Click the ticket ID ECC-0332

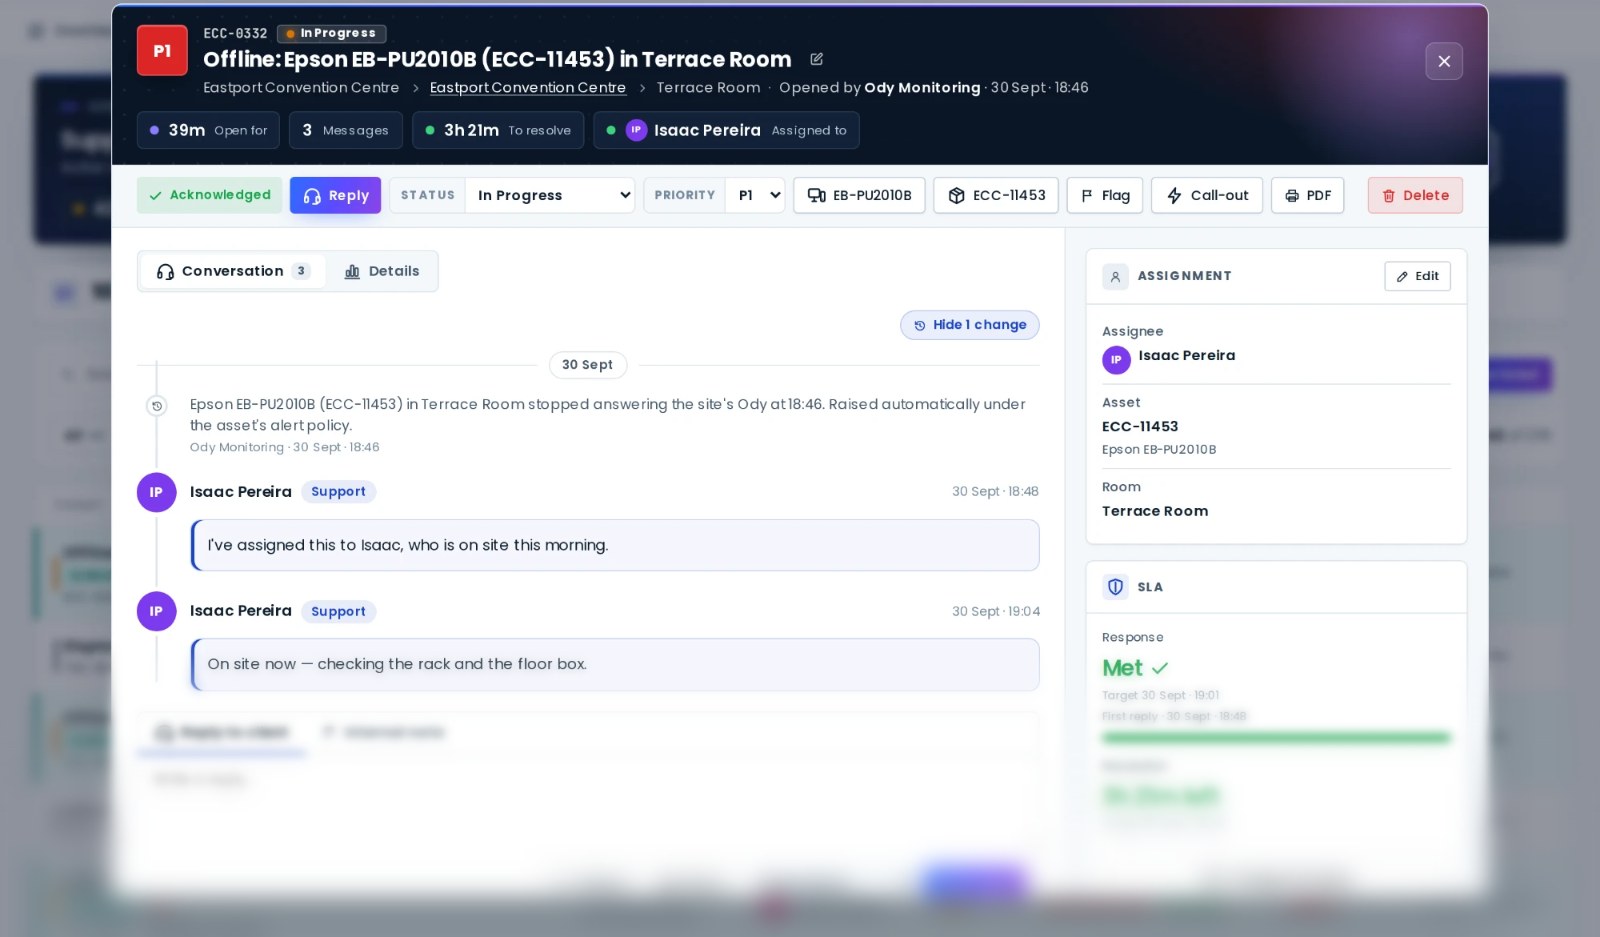[235, 33]
